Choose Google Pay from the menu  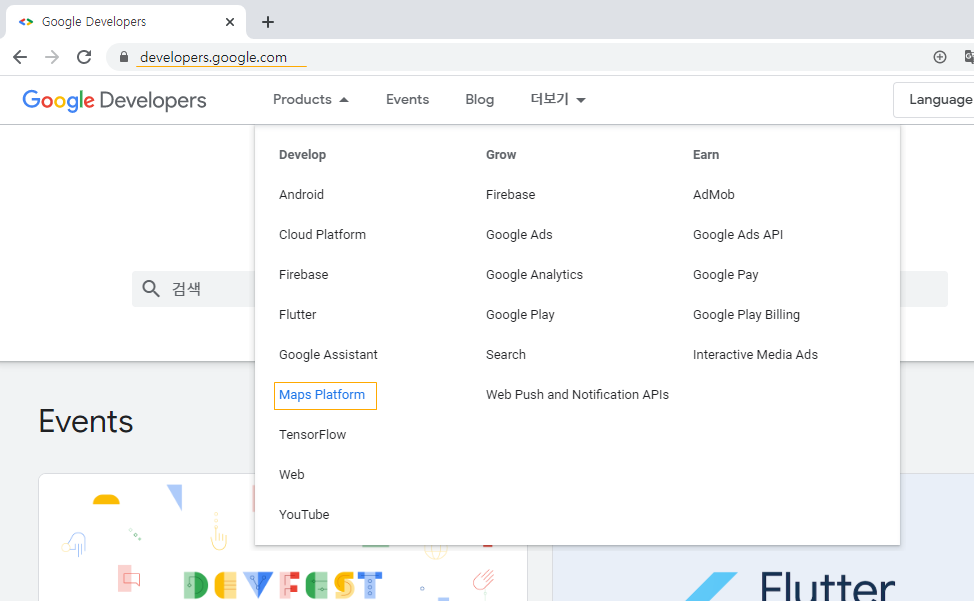click(726, 274)
